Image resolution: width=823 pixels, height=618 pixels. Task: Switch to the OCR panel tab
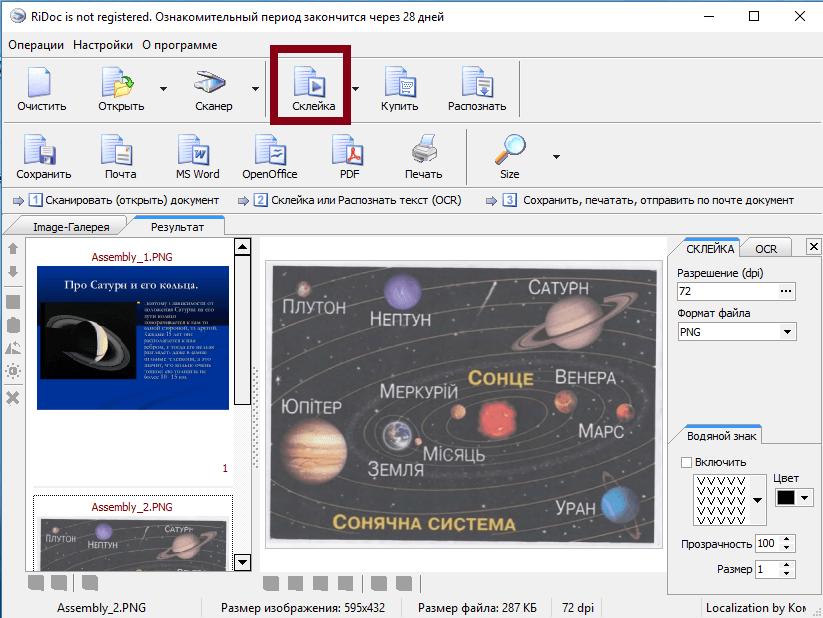pyautogui.click(x=766, y=249)
